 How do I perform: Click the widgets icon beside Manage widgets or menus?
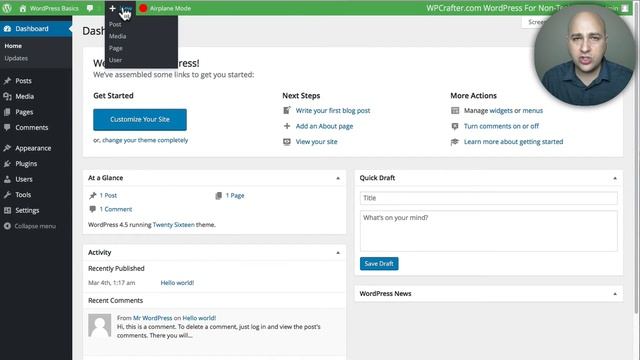[455, 110]
